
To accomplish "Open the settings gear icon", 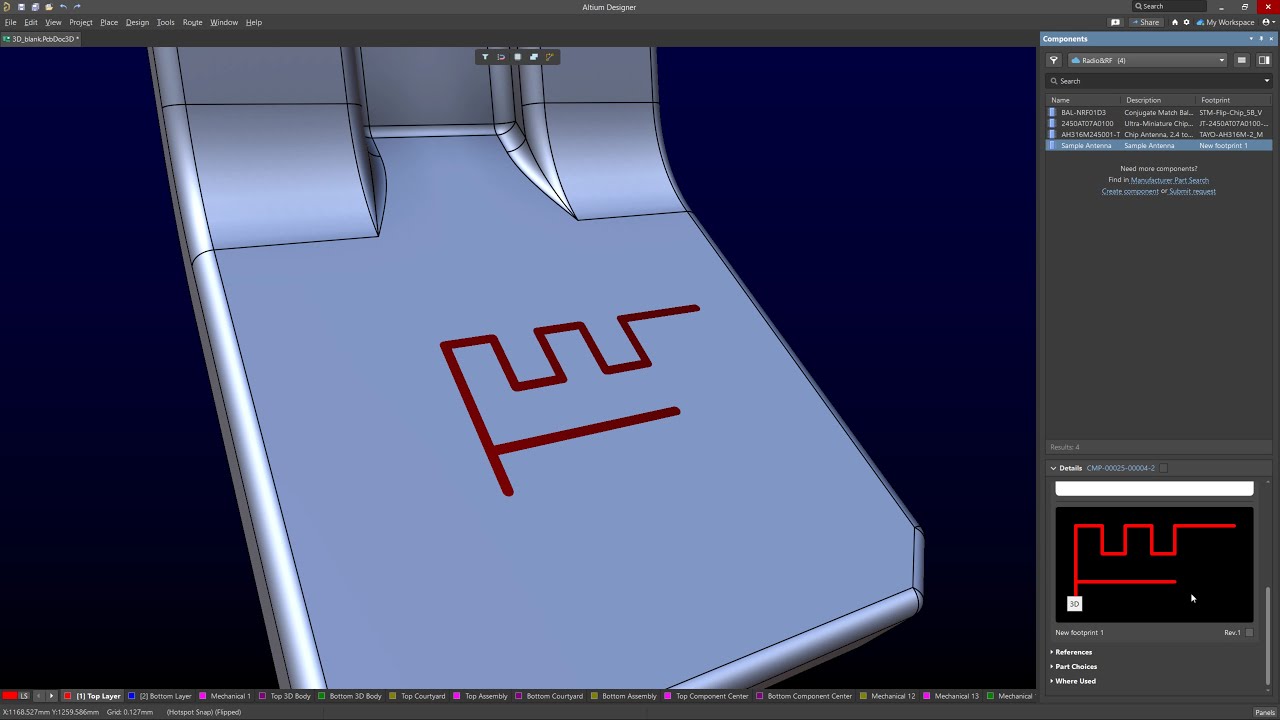I will [x=1187, y=22].
